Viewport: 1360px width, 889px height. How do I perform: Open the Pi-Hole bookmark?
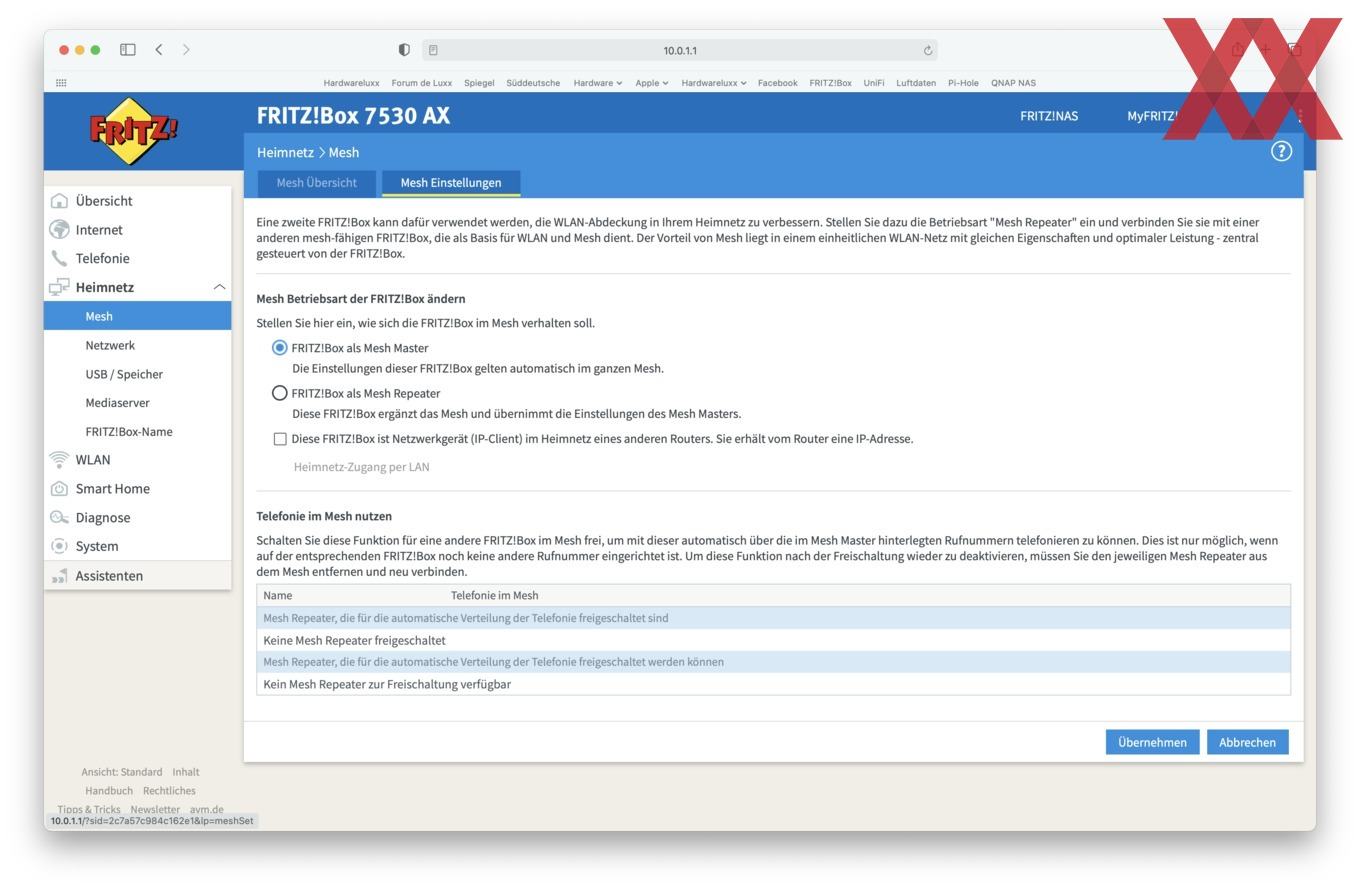pos(963,83)
